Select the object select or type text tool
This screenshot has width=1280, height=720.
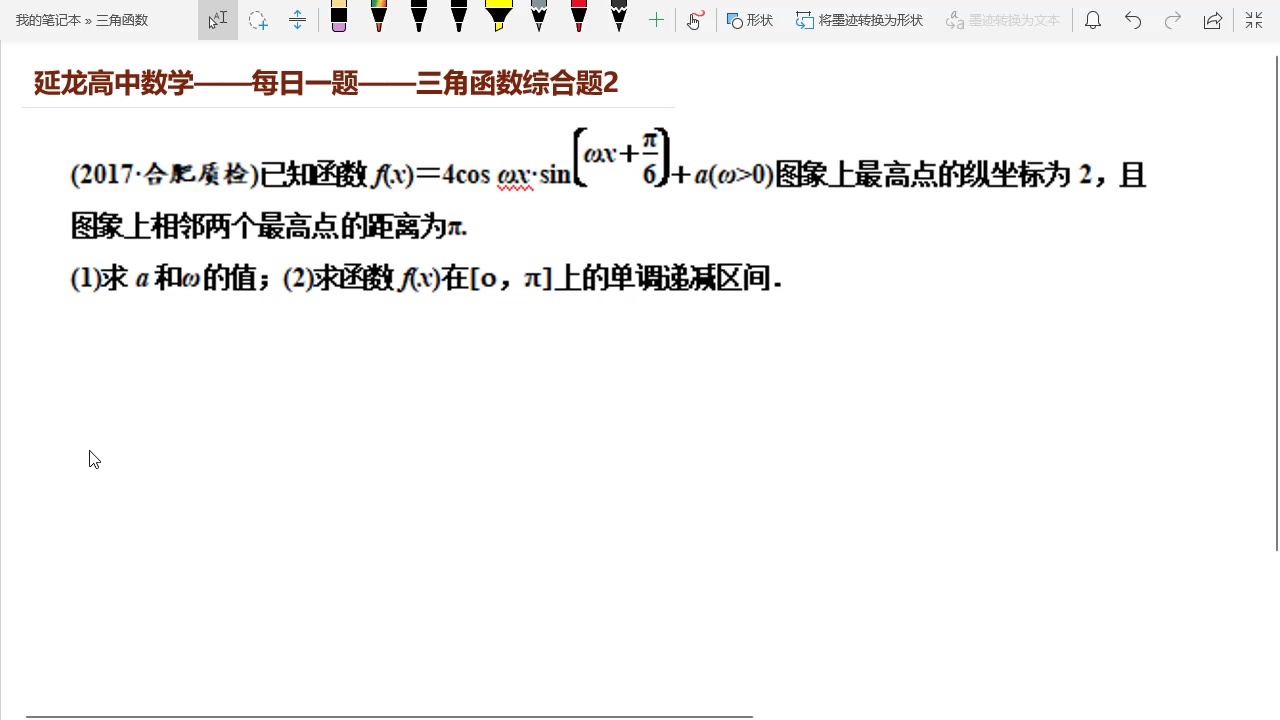(218, 20)
